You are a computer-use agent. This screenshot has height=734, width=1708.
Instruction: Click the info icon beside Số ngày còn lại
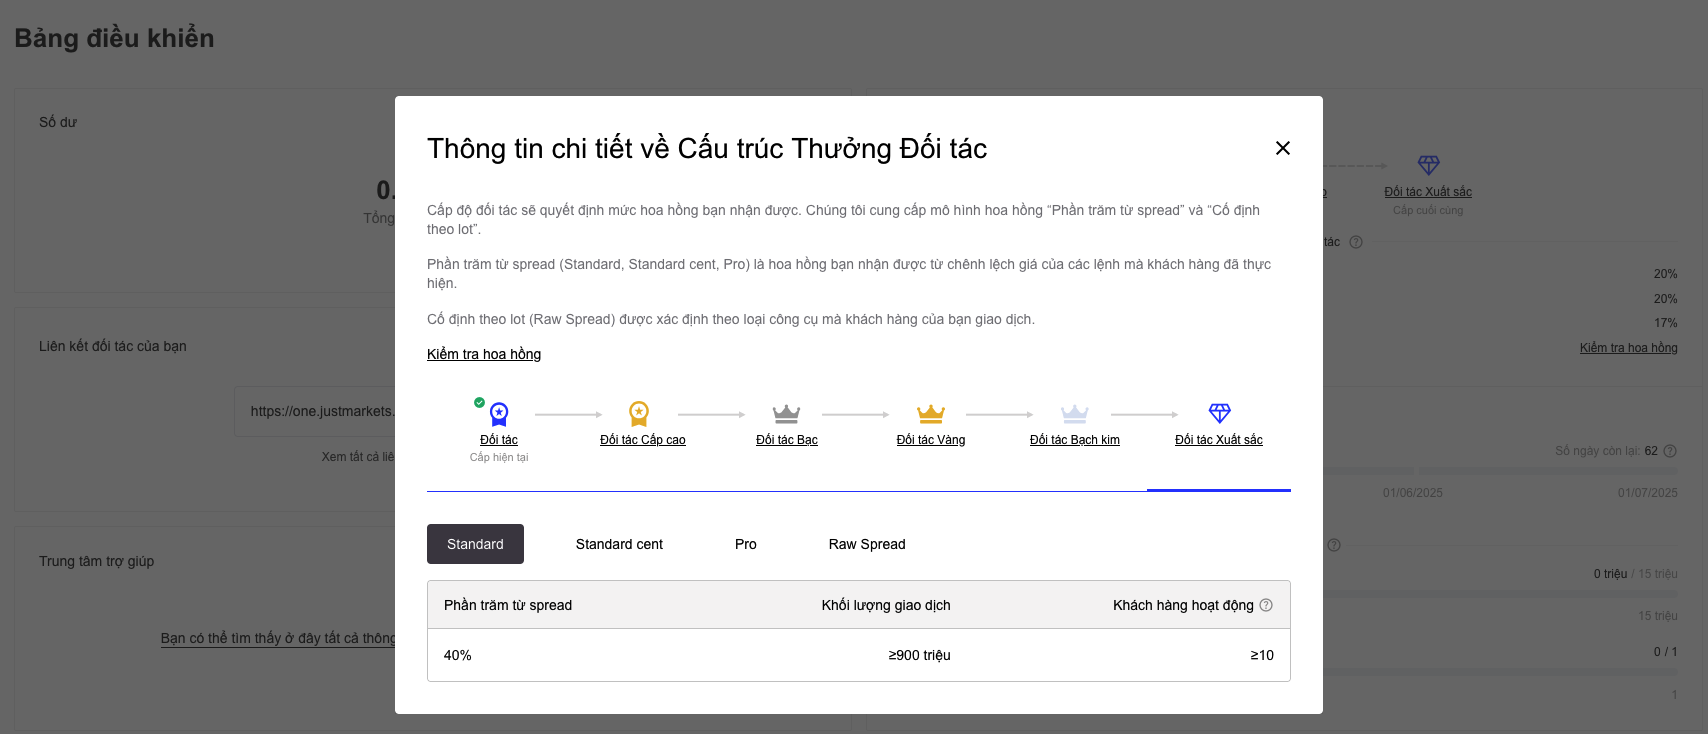pos(1670,451)
